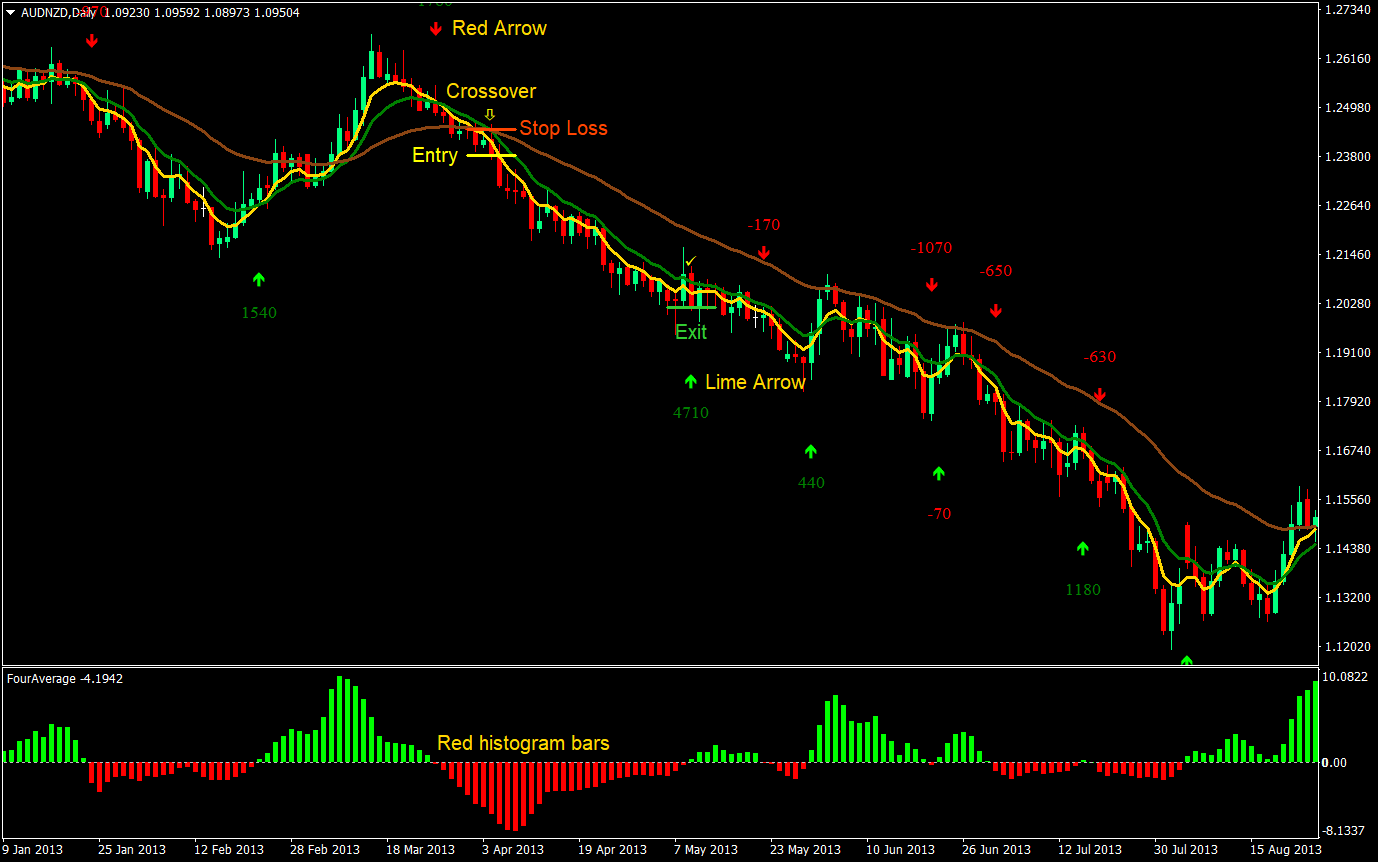Image resolution: width=1378 pixels, height=862 pixels.
Task: Click the 15 Aug 2013 date label
Action: (1286, 849)
